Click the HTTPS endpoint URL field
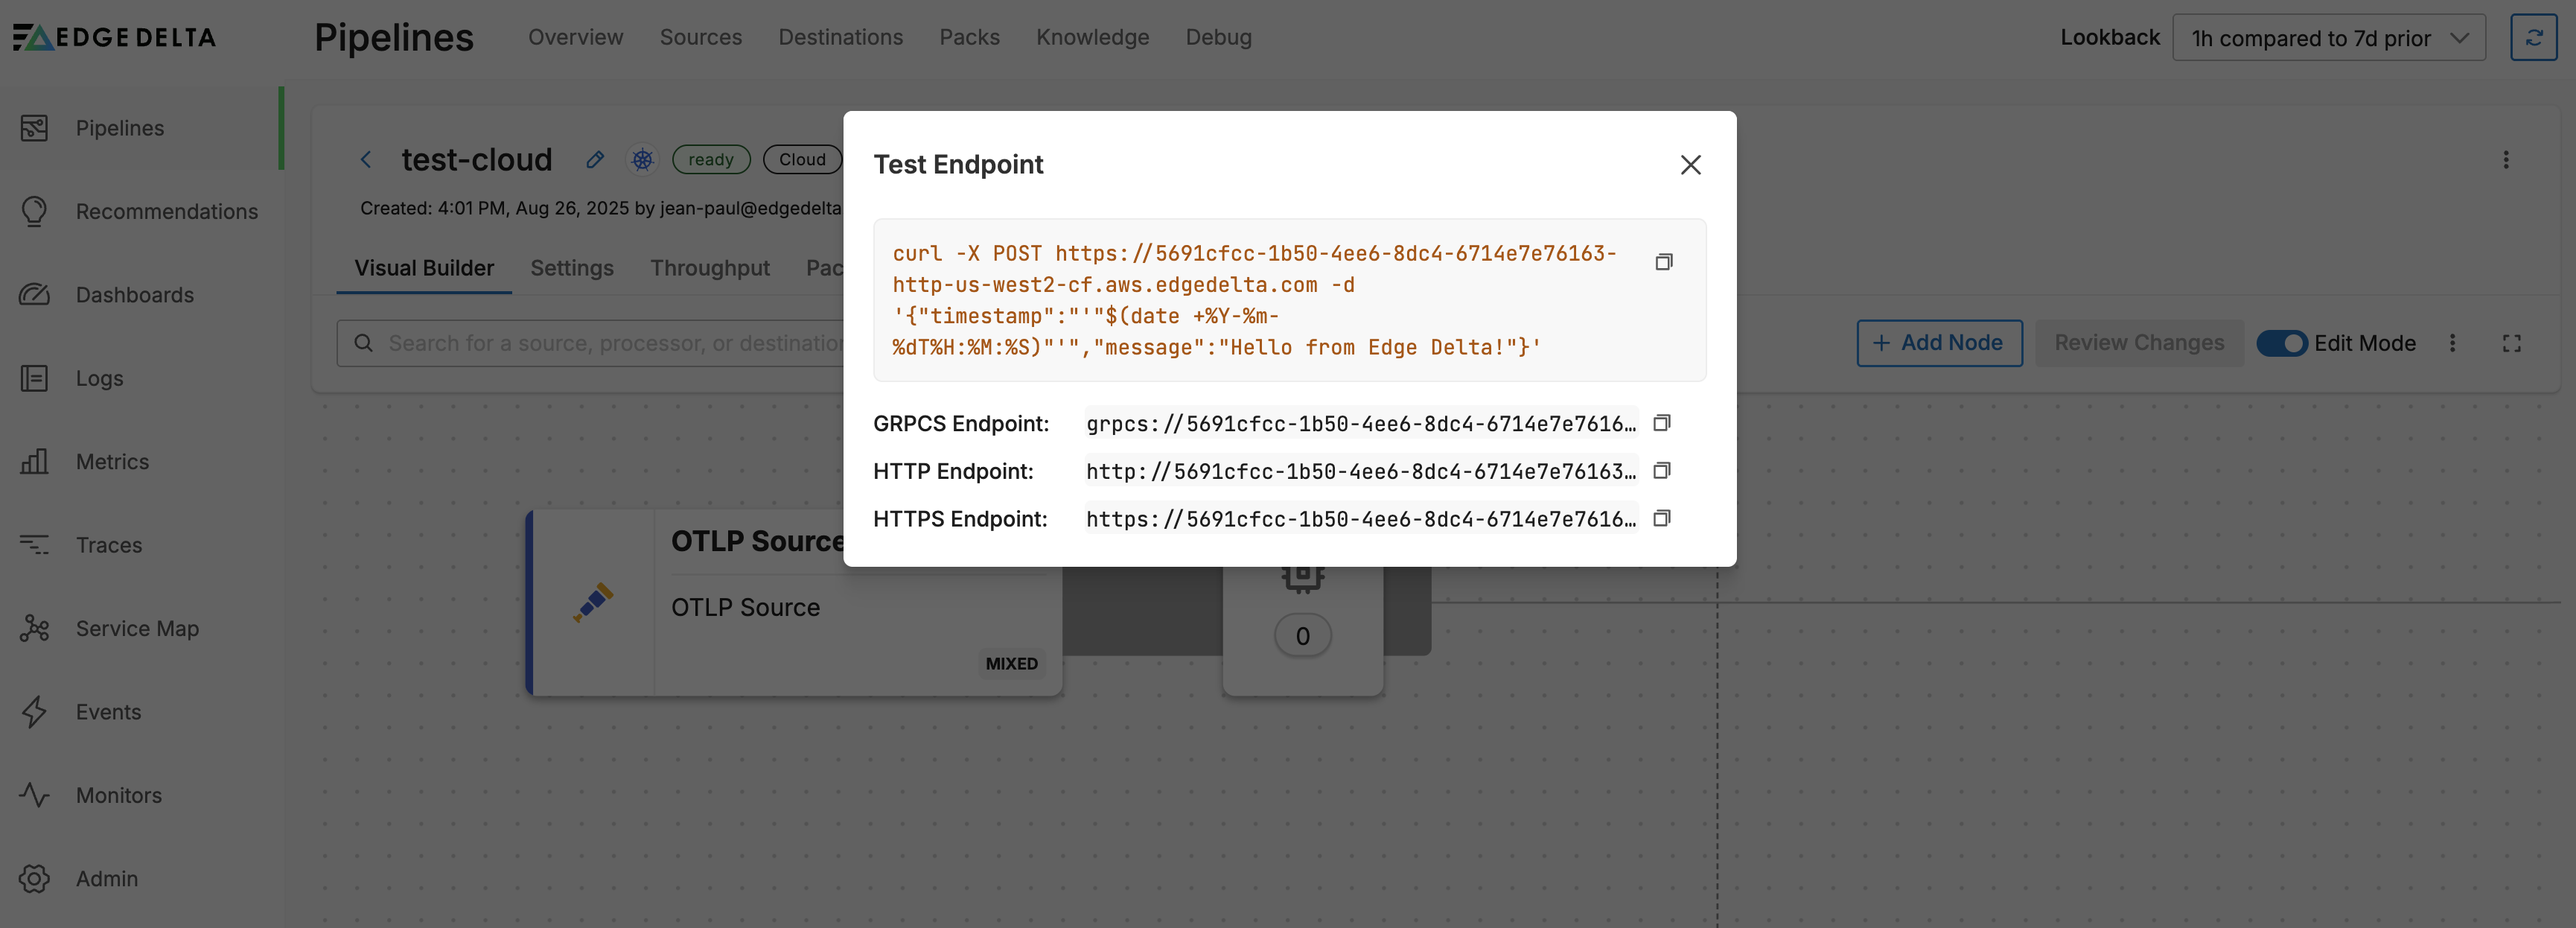2576x928 pixels. pyautogui.click(x=1360, y=518)
